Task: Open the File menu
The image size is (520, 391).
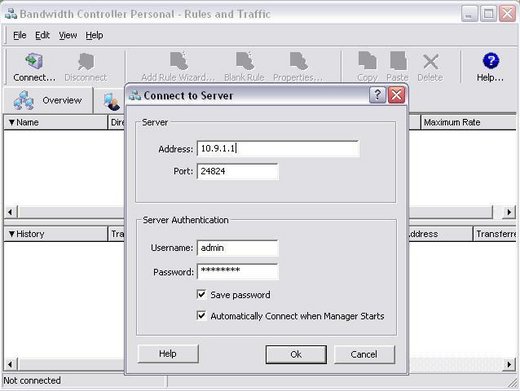Action: 20,35
